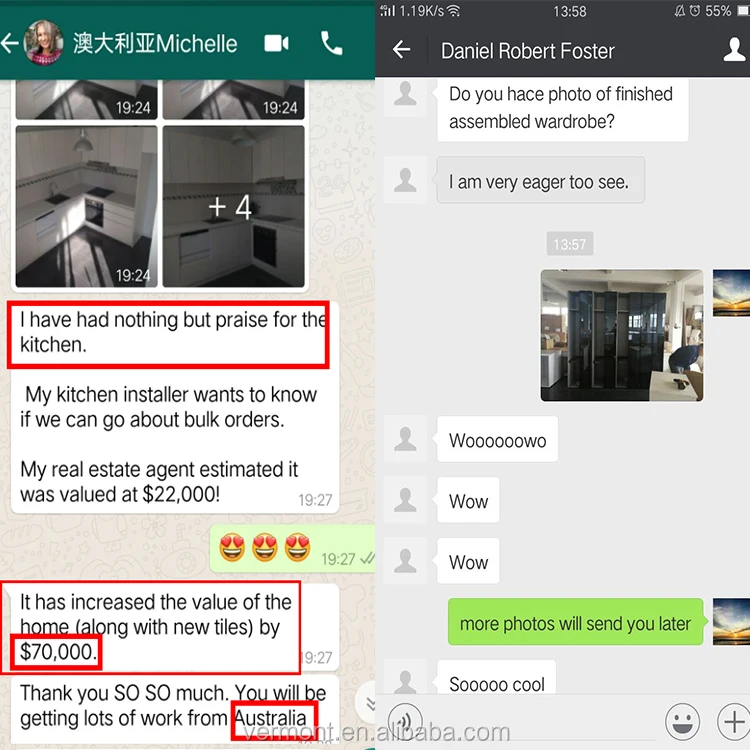Open contact name Daniel Robert Foster
Screen dimensions: 750x750
527,51
